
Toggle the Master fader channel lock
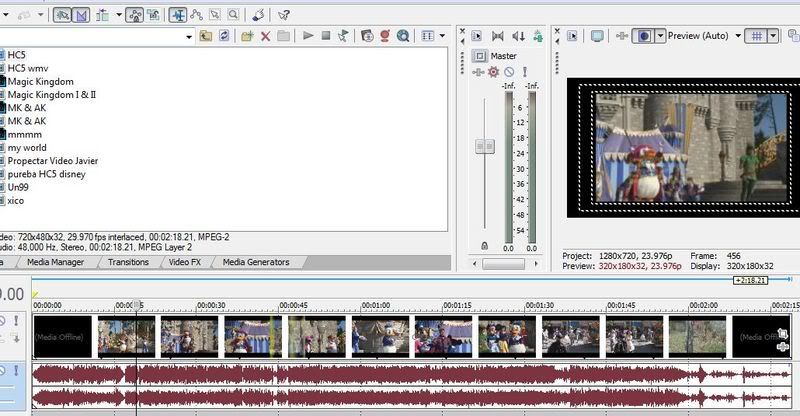click(x=485, y=246)
